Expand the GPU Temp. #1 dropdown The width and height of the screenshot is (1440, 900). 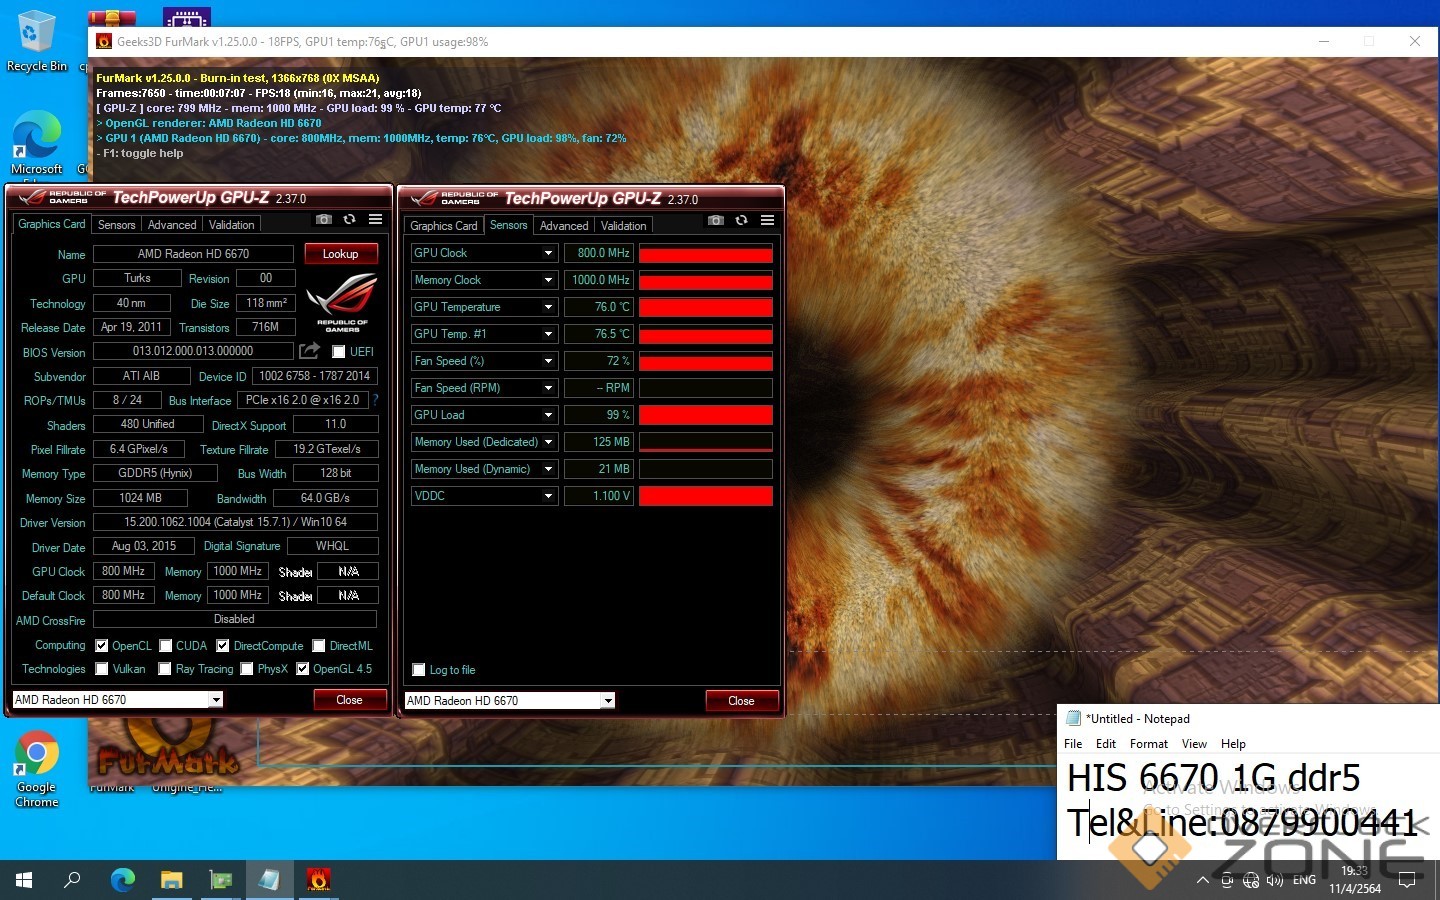548,334
